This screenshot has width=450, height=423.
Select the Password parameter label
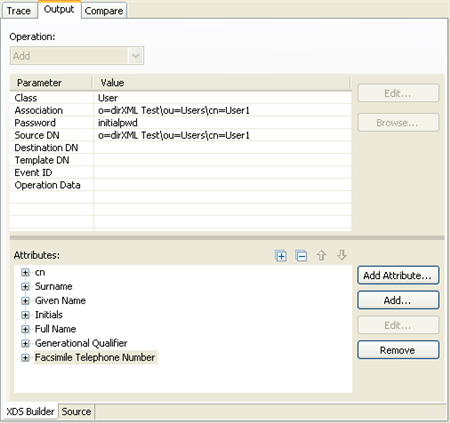click(x=35, y=123)
